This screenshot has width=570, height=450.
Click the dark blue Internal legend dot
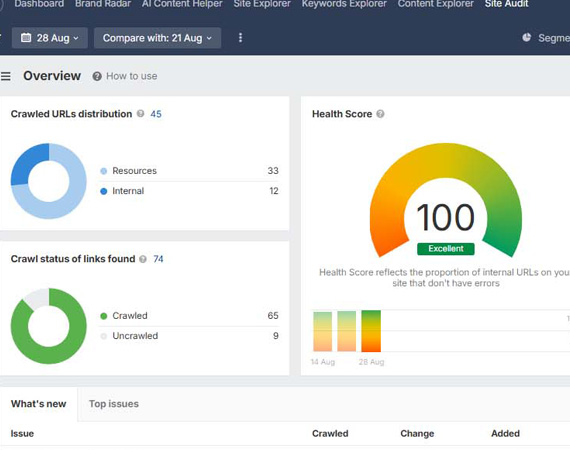(x=104, y=191)
